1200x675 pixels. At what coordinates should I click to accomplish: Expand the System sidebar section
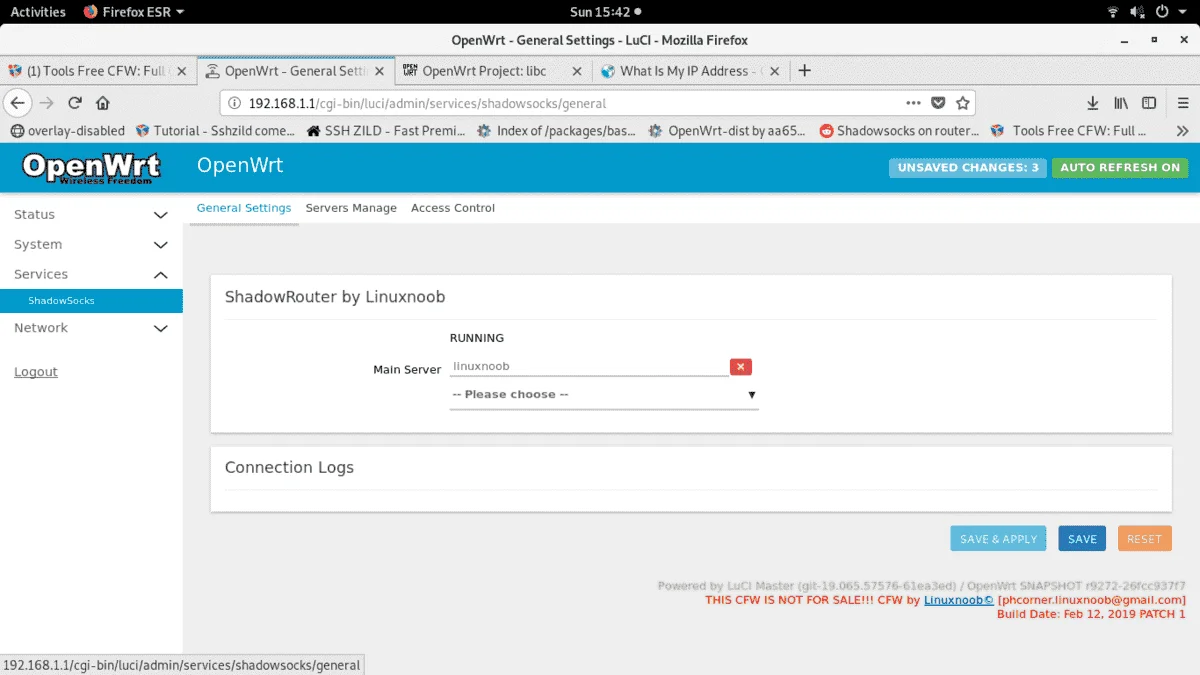91,245
